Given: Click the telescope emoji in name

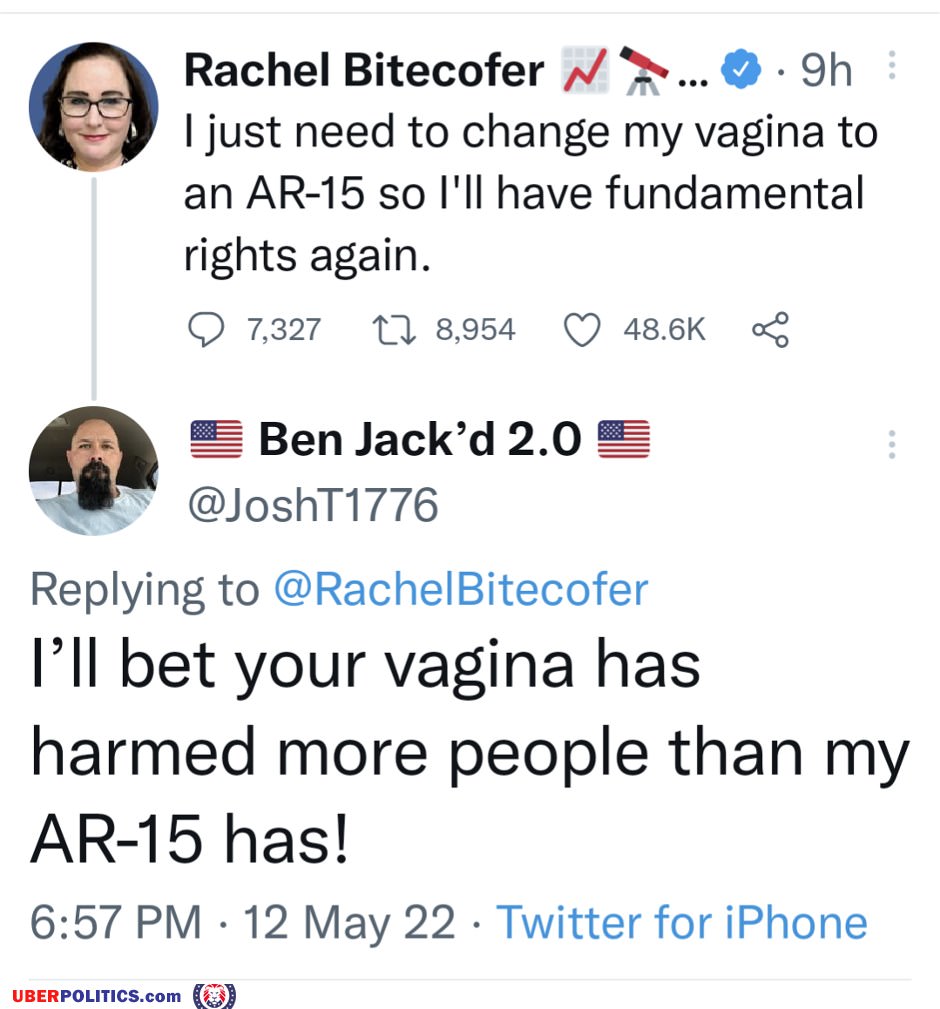Looking at the screenshot, I should coord(647,70).
